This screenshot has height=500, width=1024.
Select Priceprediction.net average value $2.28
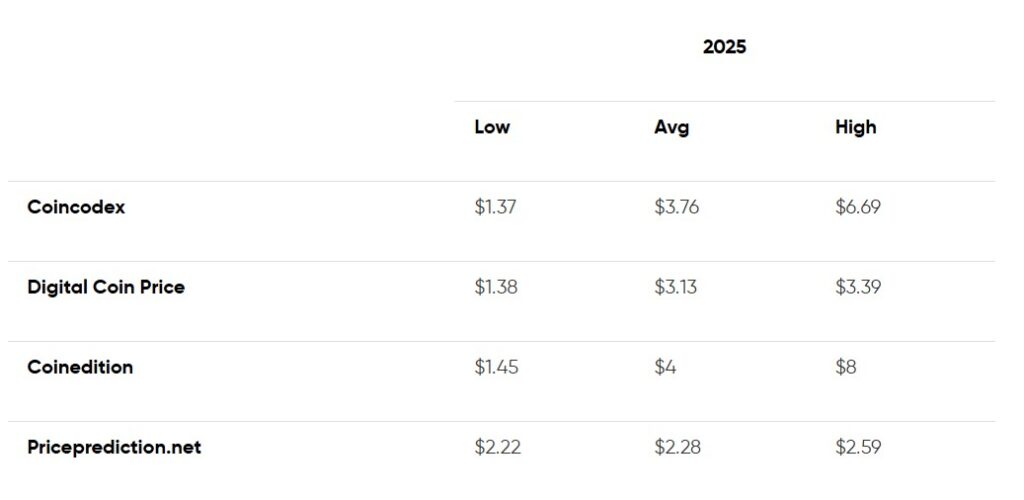pyautogui.click(x=677, y=447)
